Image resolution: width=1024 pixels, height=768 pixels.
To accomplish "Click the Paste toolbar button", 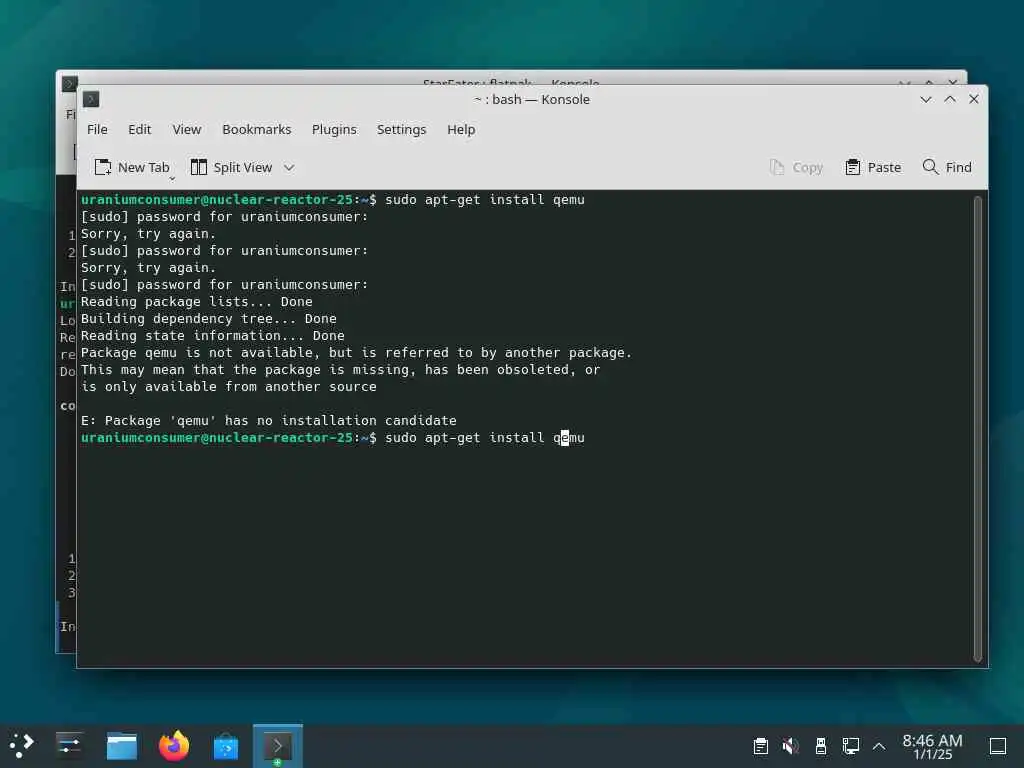I will click(x=873, y=167).
